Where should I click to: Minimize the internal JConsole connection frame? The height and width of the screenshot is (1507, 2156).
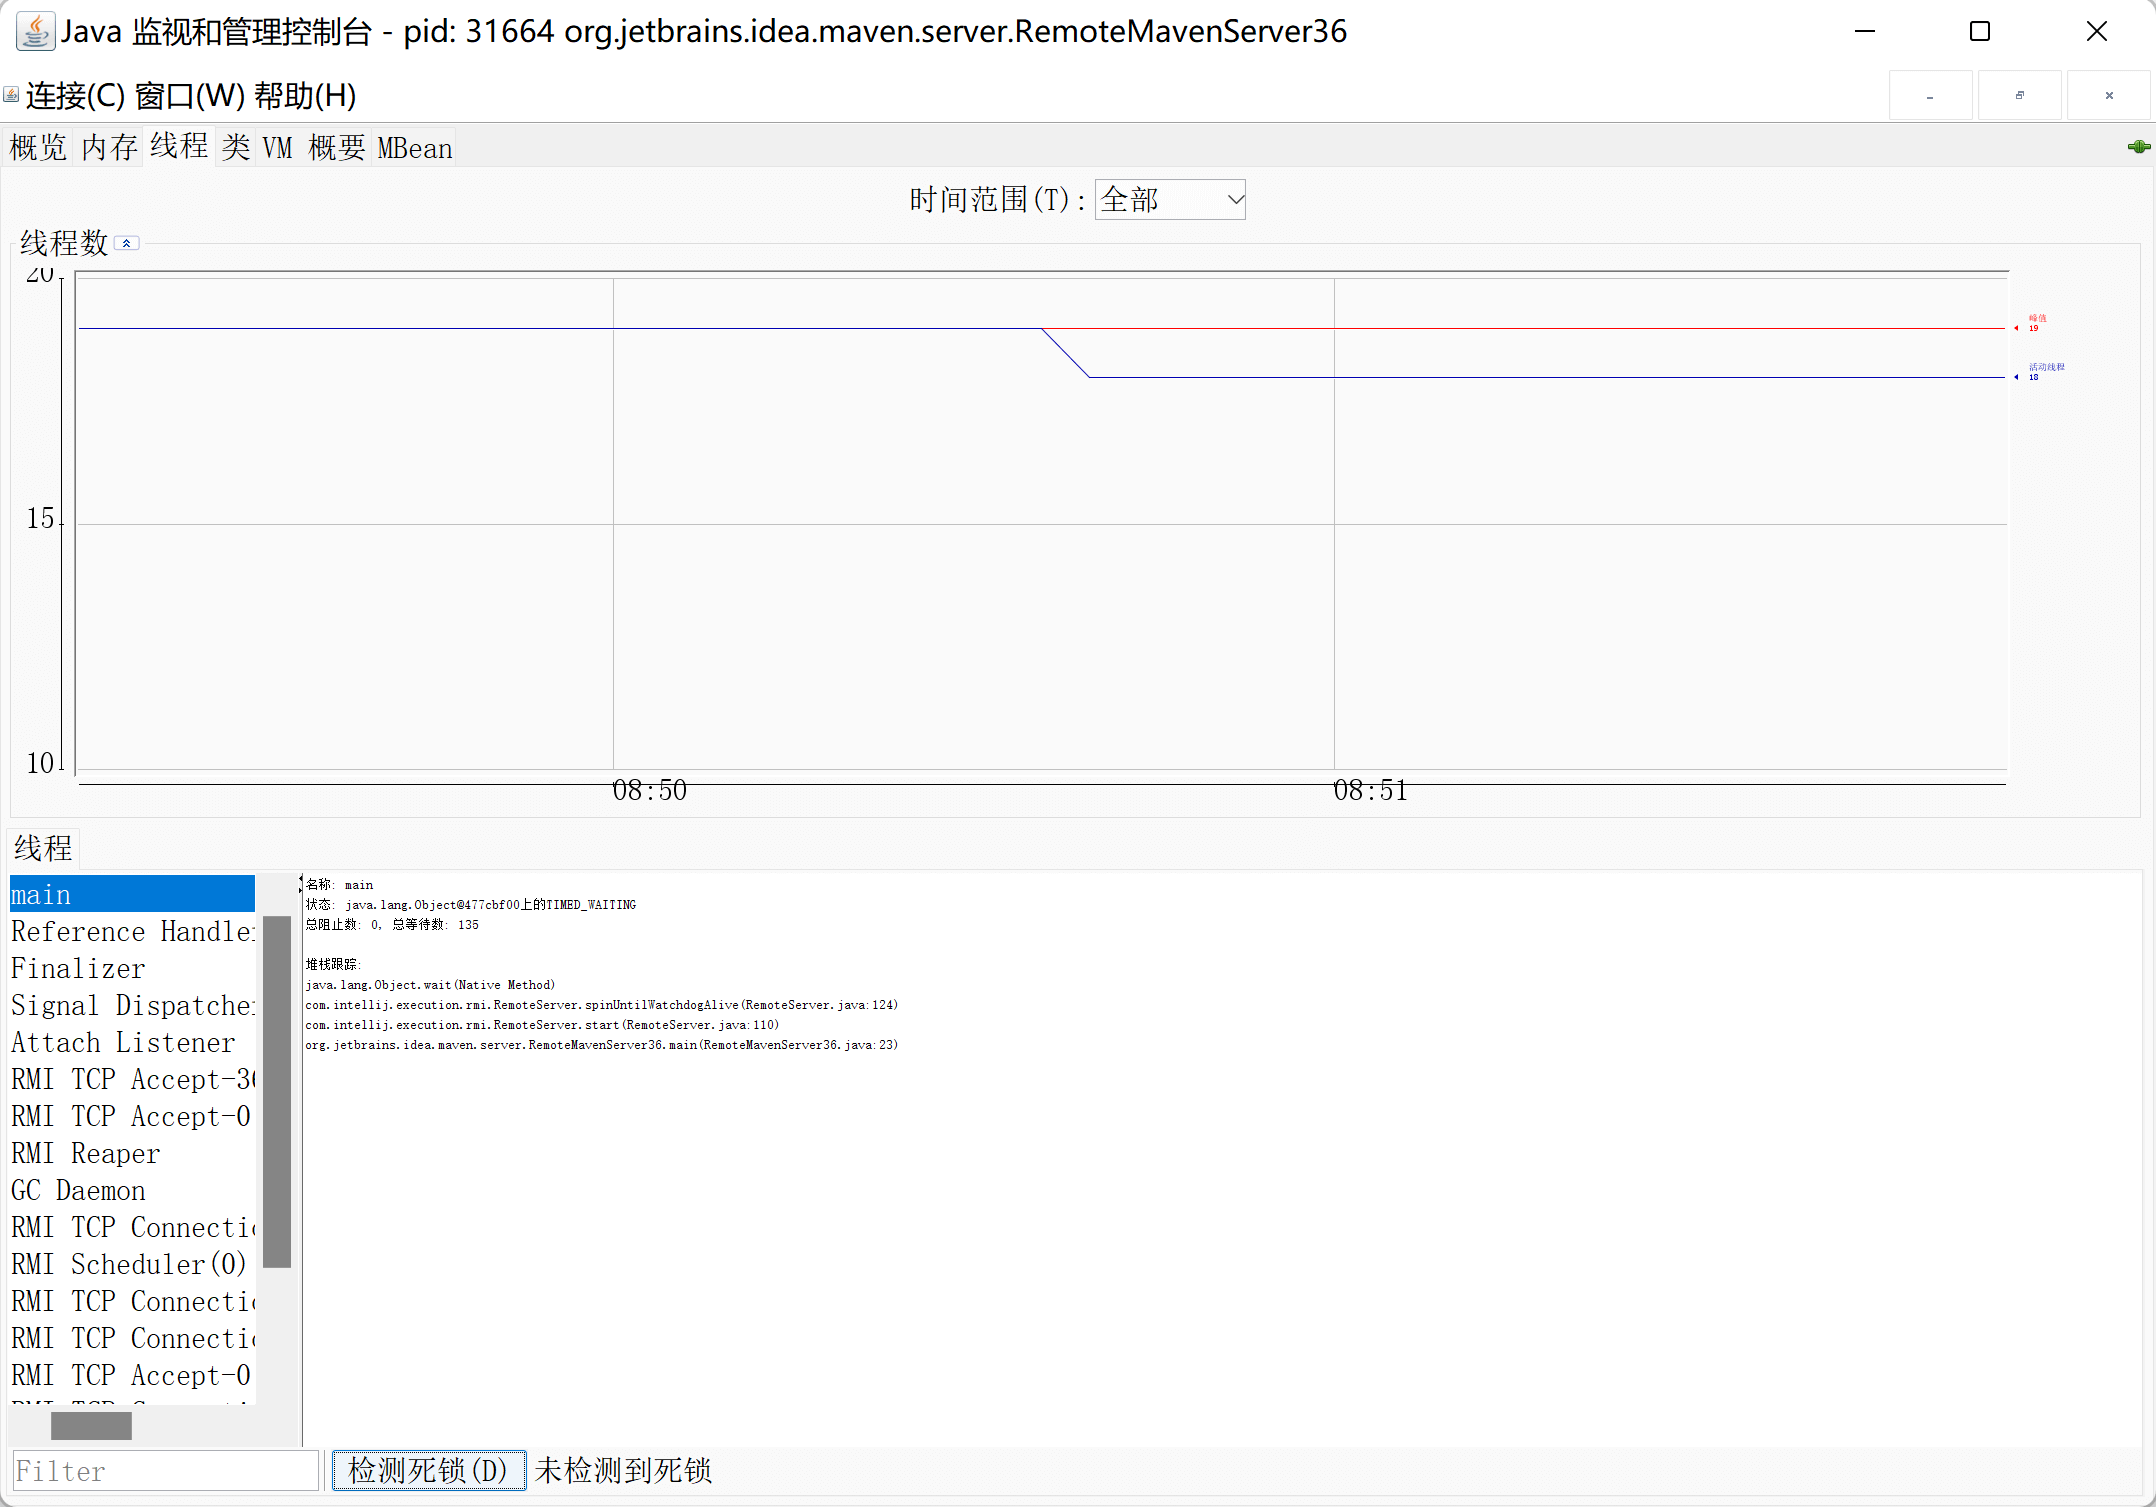coord(1929,96)
